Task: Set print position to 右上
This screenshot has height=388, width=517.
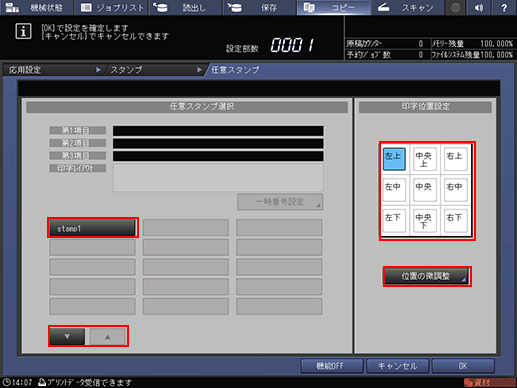Action: (455, 159)
